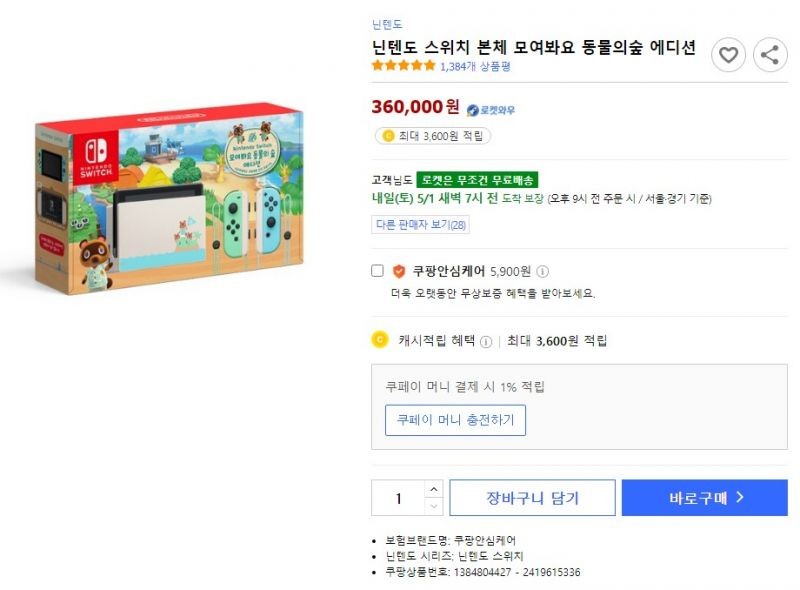The height and width of the screenshot is (590, 800).
Task: Click the quantity input field
Action: click(398, 498)
